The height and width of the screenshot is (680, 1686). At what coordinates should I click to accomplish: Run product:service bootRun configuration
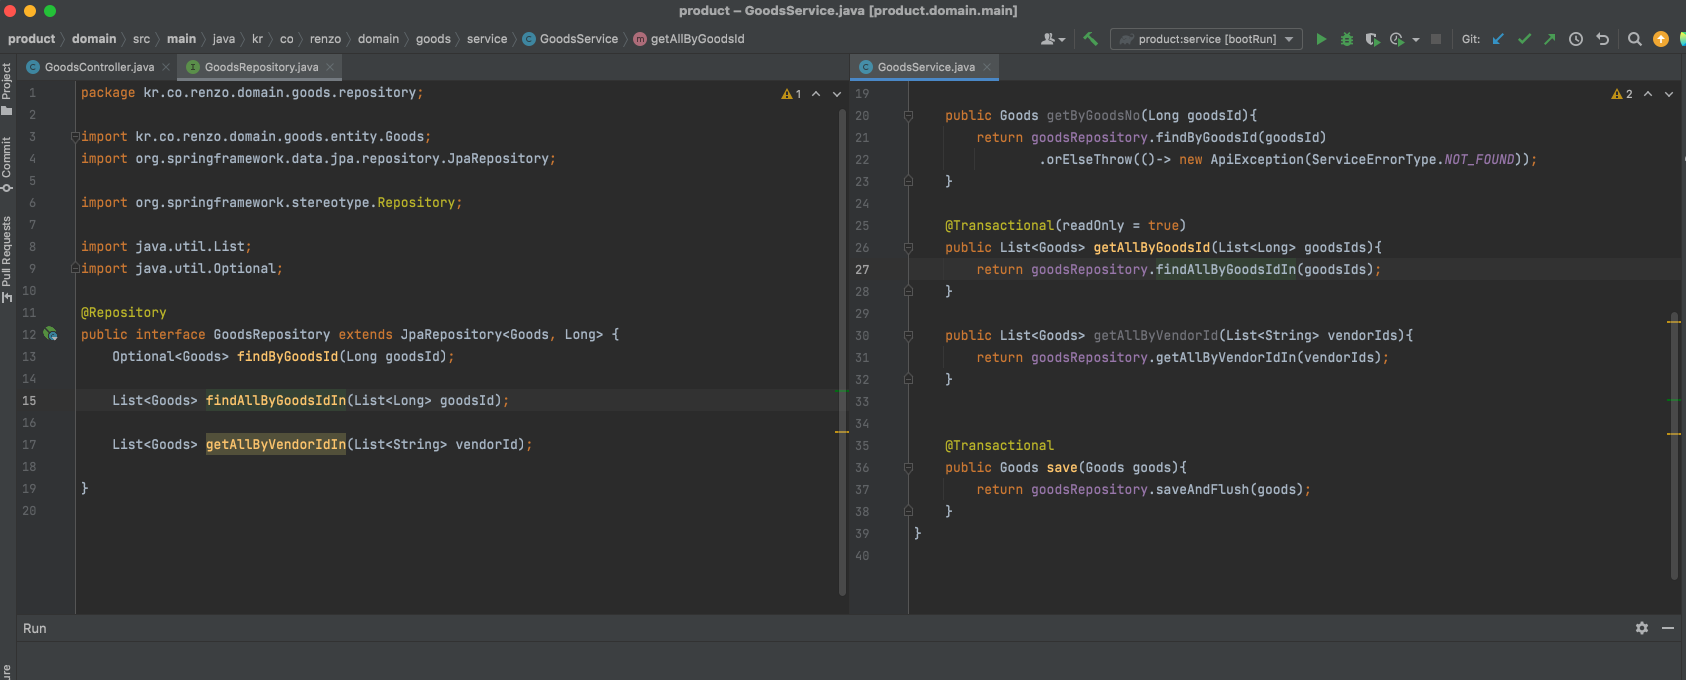coord(1321,39)
